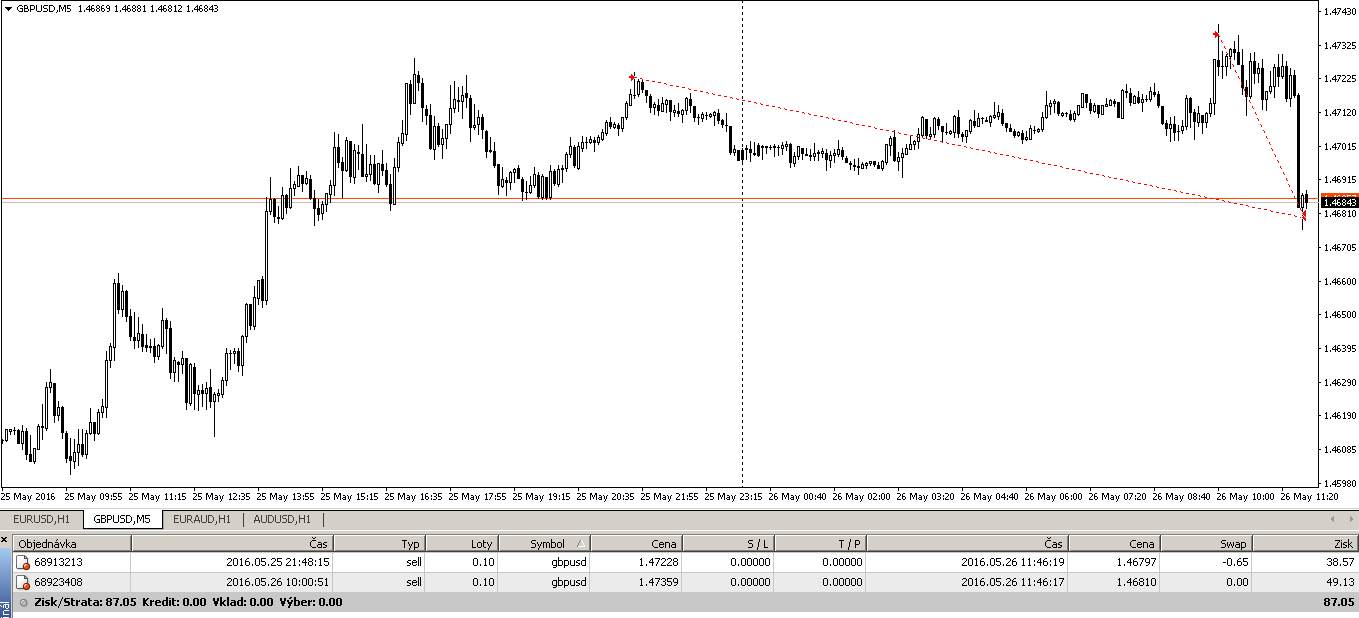
Task: Click close time 2016.05.26 11:46:17
Action: point(1012,582)
